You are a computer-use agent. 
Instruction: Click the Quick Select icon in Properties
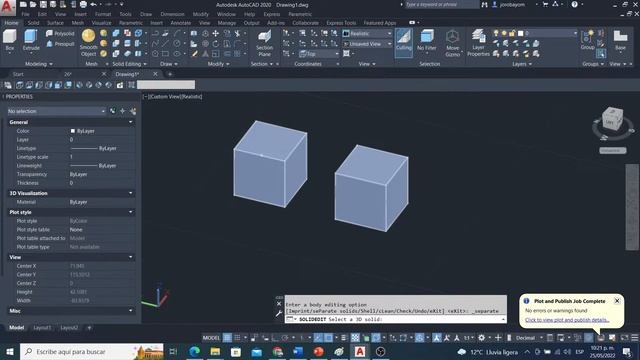[x=133, y=111]
